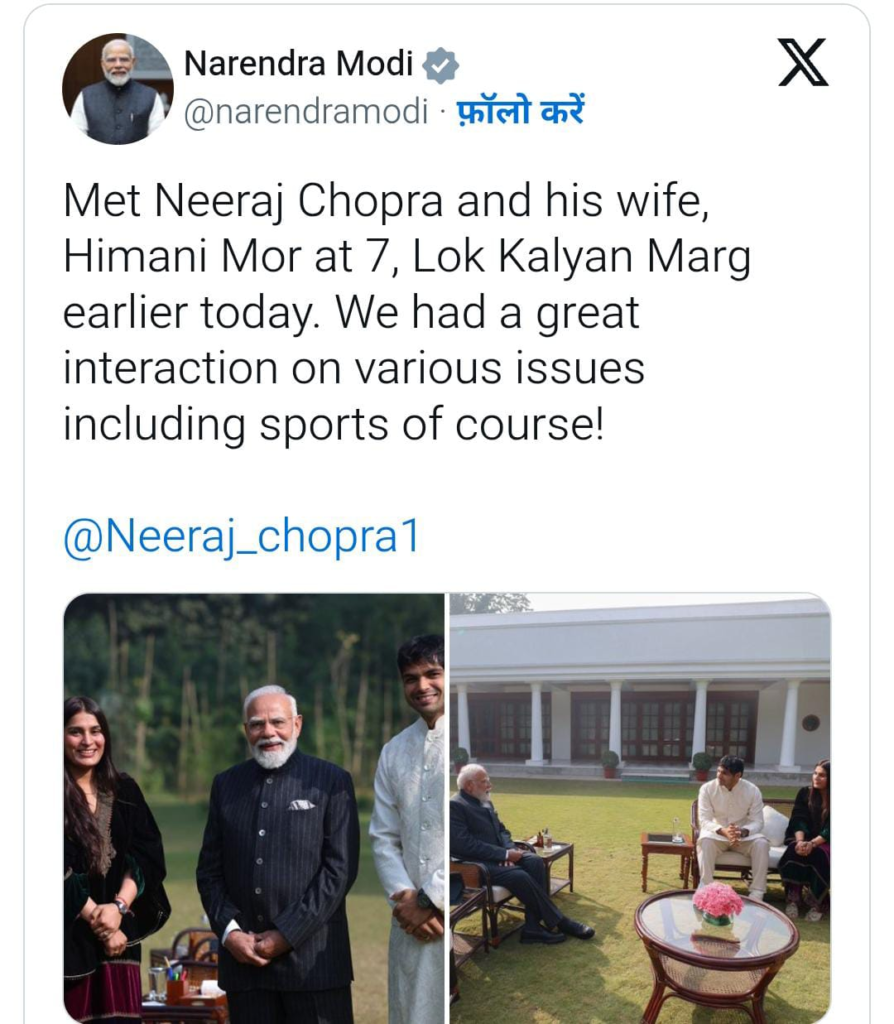894x1024 pixels.
Task: Open the @Neeraj_chopra1 mention link
Action: point(240,536)
